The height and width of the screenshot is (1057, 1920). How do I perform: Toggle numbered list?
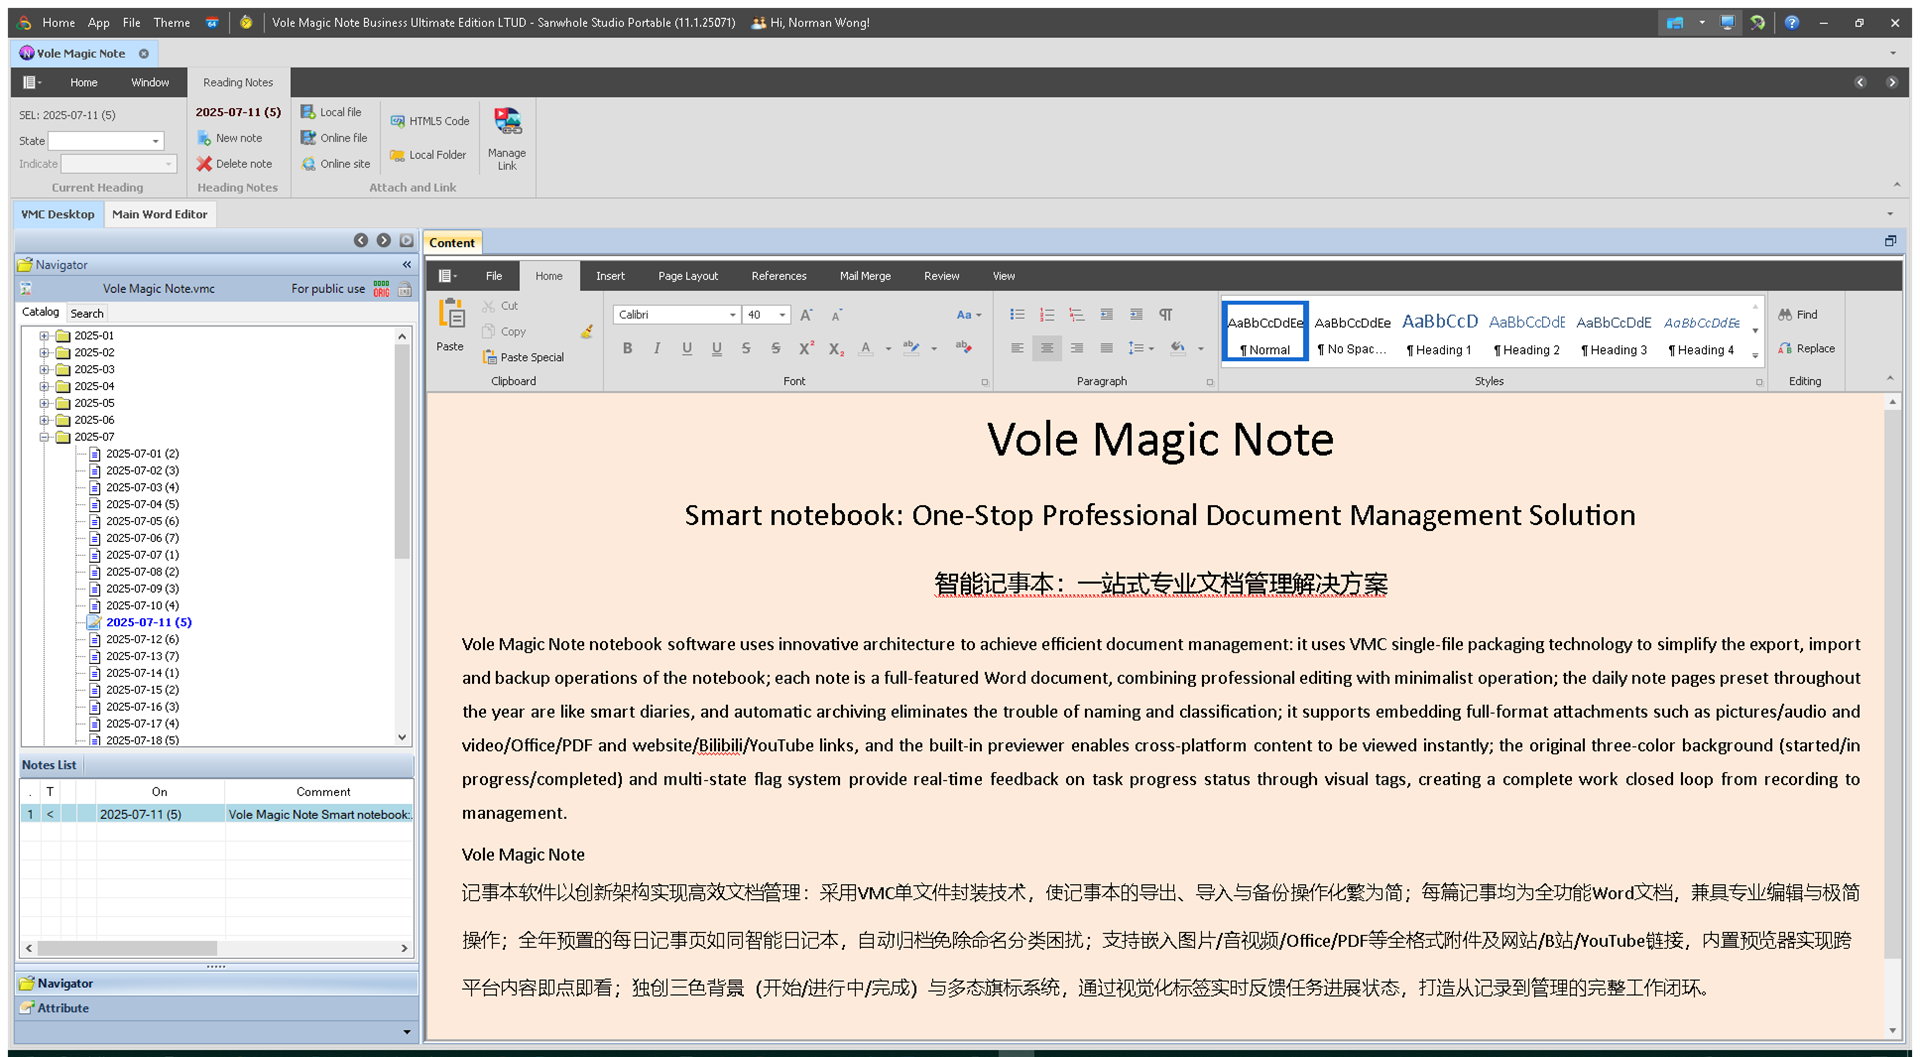[x=1047, y=315]
